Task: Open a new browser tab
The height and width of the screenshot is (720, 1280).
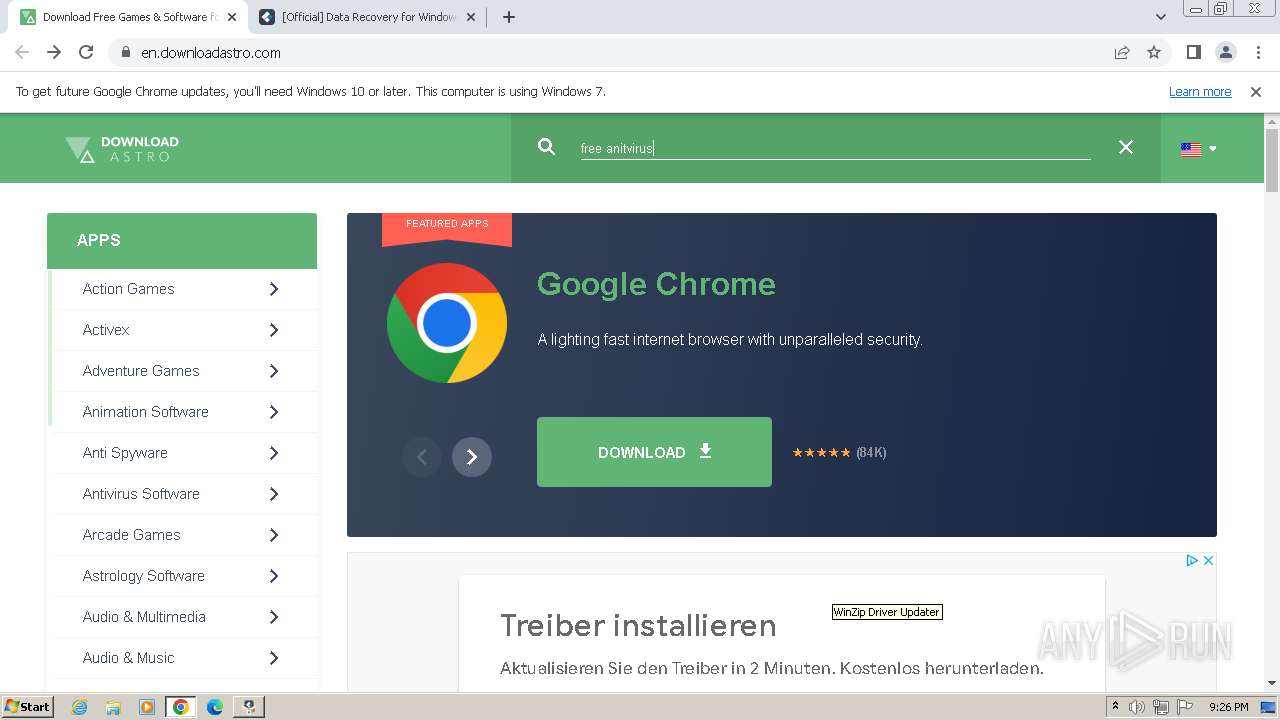Action: (509, 17)
